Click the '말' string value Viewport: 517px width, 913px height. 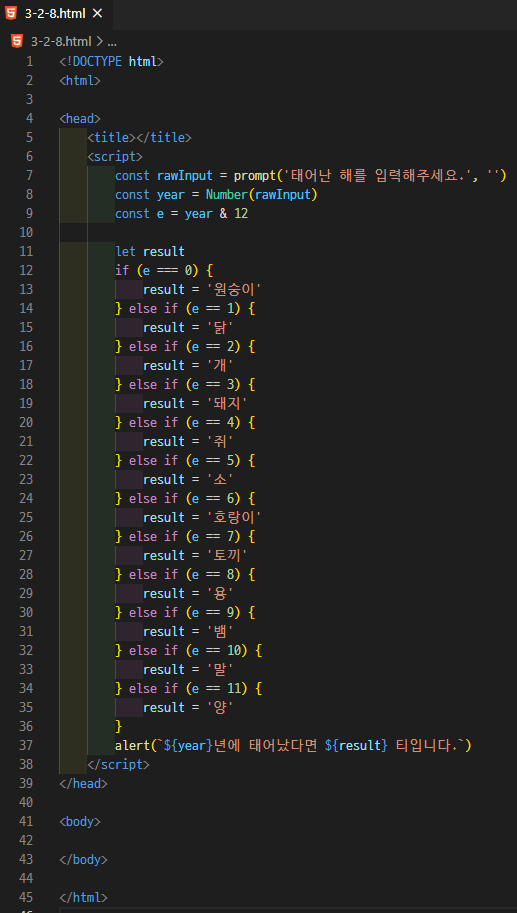coord(219,669)
